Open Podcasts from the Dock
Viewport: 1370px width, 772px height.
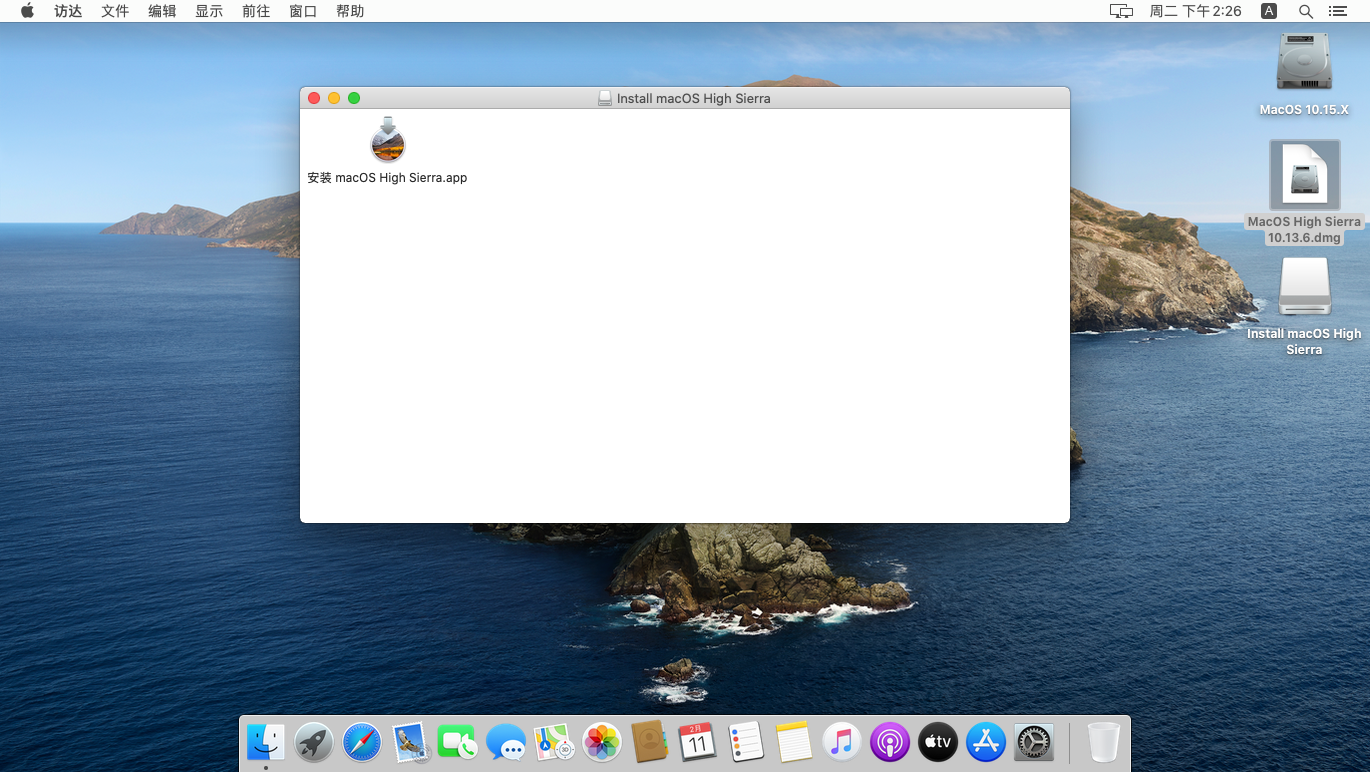tap(889, 742)
